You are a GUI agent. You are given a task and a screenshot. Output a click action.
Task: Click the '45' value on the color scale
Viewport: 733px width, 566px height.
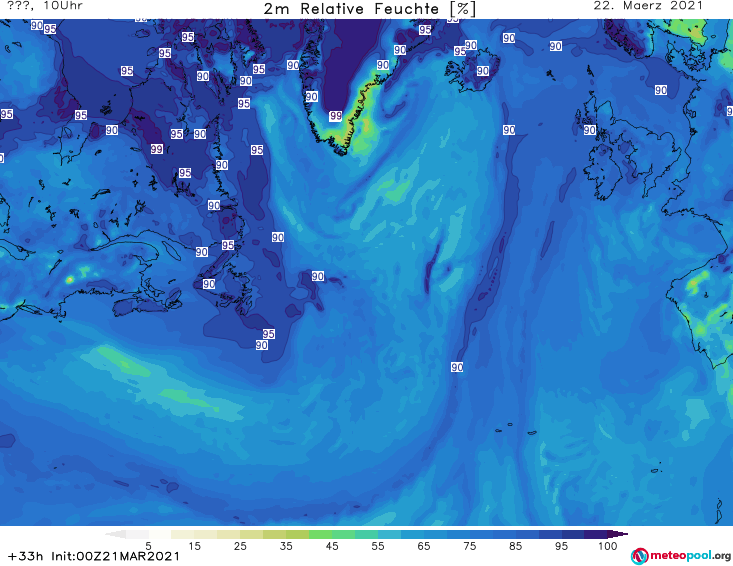332,546
